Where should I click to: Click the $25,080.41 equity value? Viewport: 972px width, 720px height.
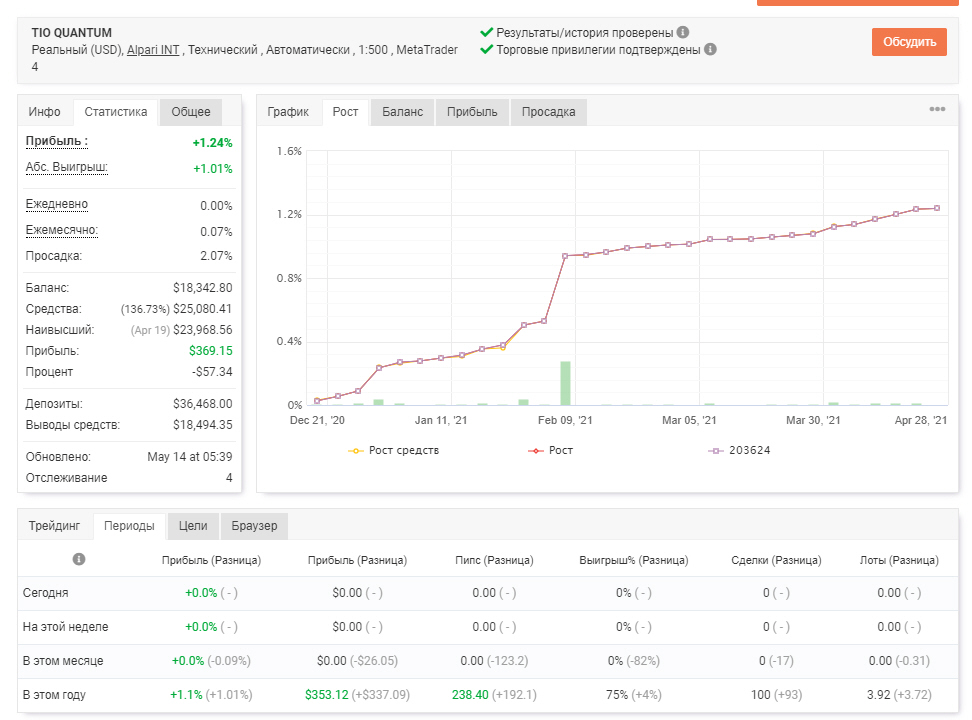coord(203,309)
